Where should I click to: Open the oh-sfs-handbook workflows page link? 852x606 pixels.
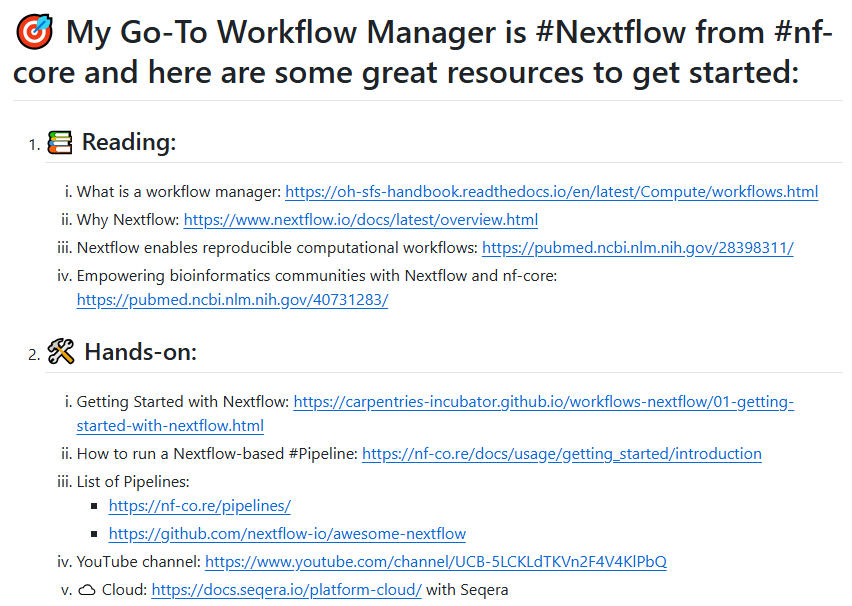pos(552,191)
